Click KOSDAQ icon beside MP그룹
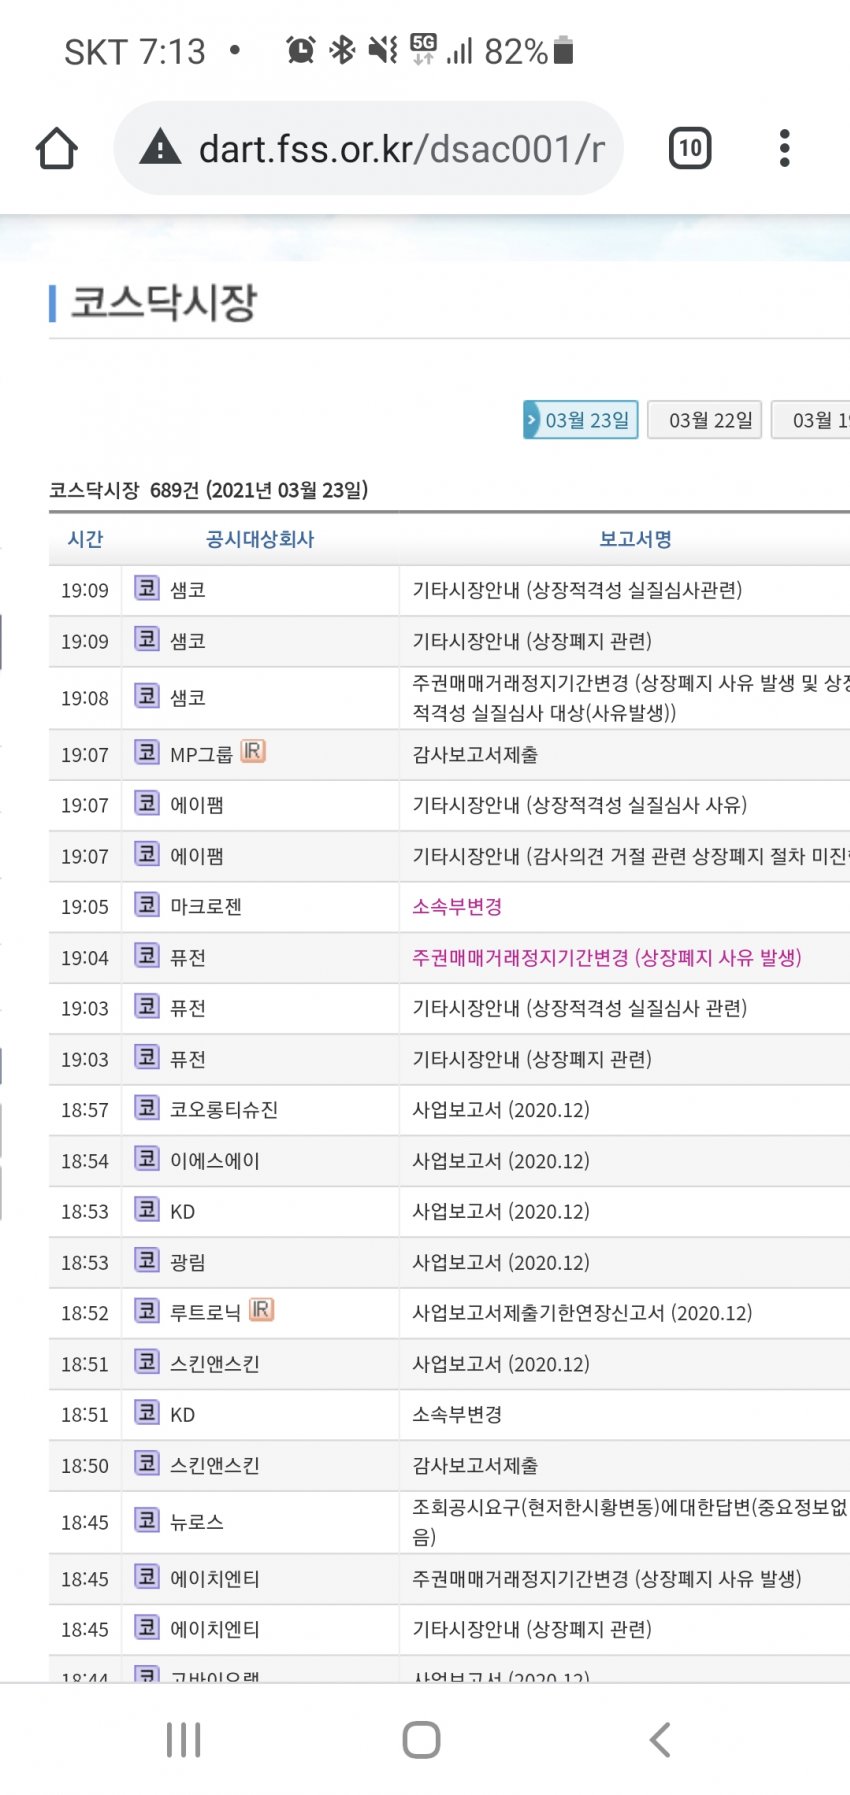Screen dimensions: 850x1795 pos(147,752)
